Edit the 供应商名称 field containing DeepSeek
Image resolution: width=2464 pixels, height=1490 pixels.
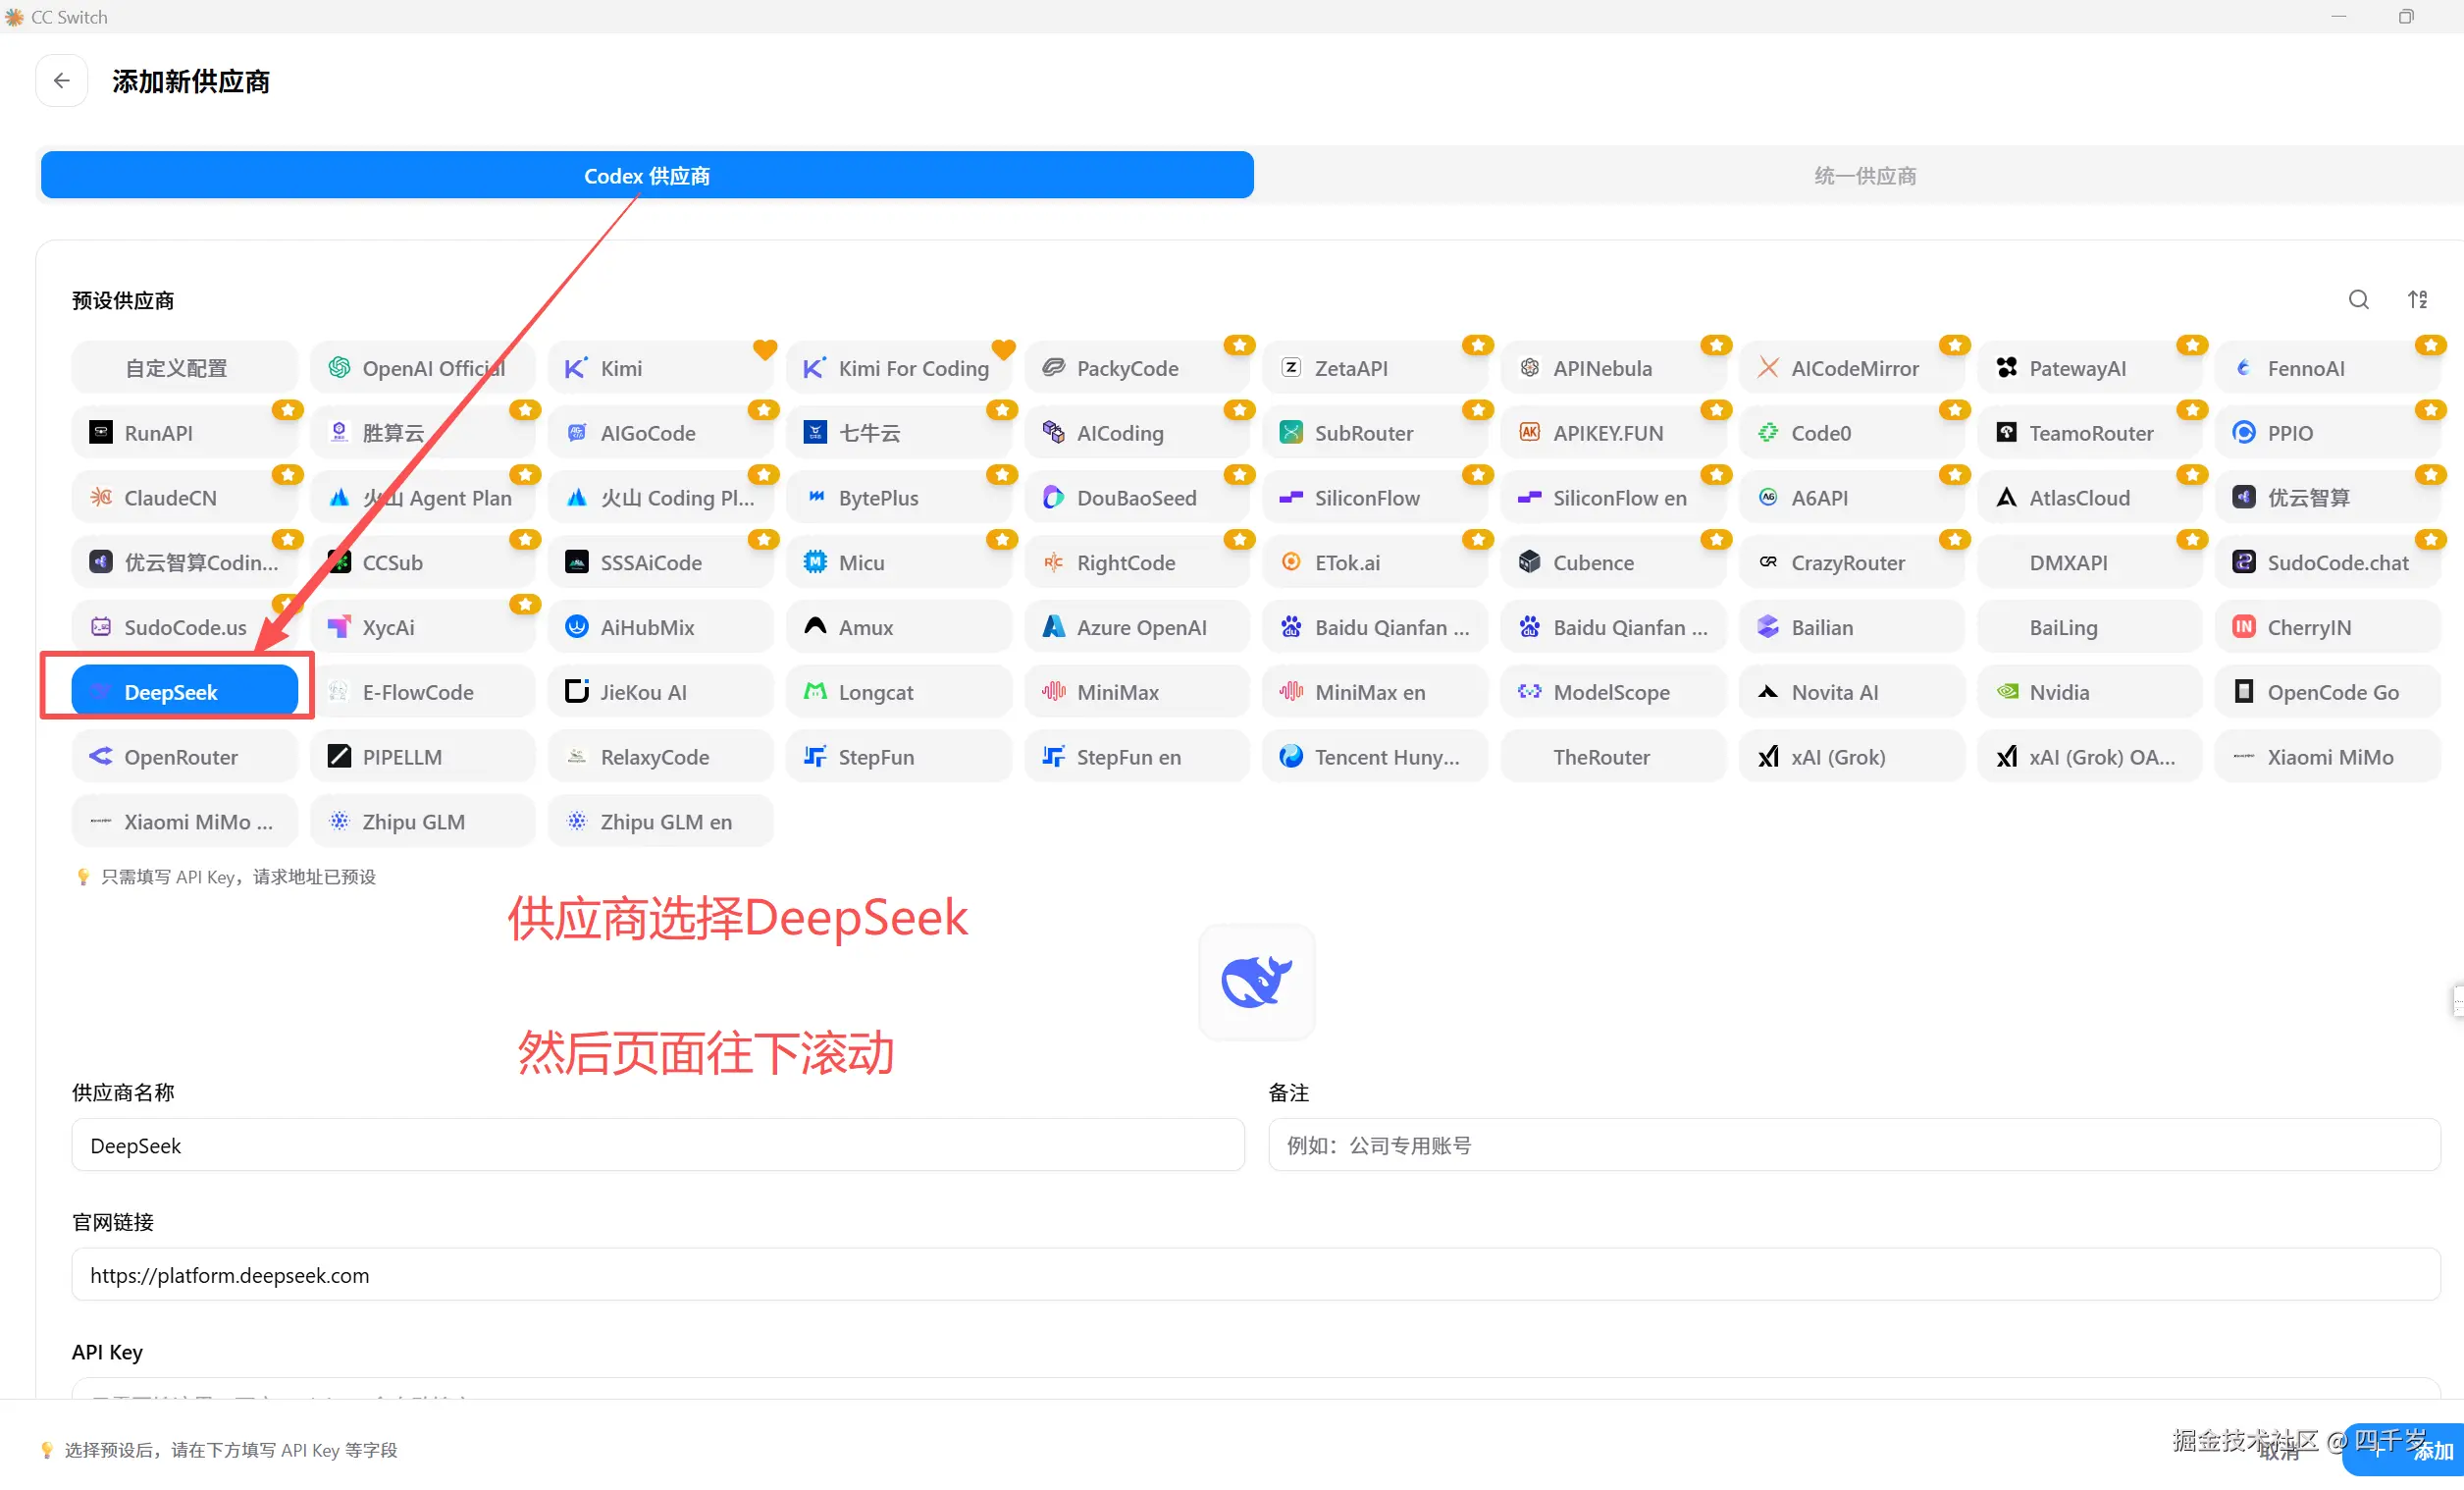[658, 1146]
